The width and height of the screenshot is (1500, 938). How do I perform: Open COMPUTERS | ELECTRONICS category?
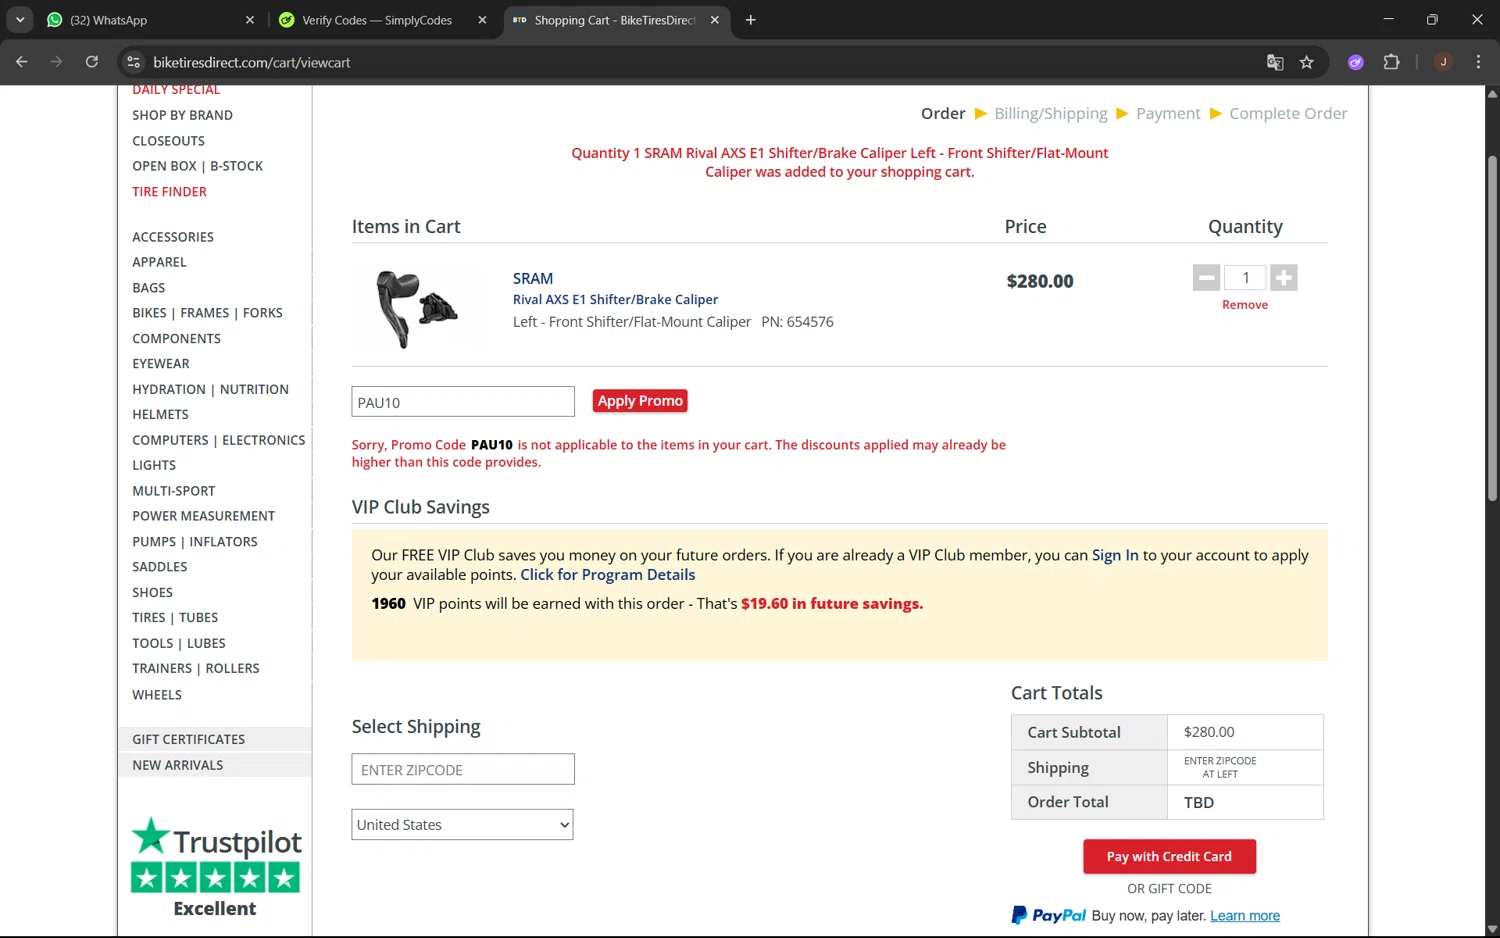(218, 440)
